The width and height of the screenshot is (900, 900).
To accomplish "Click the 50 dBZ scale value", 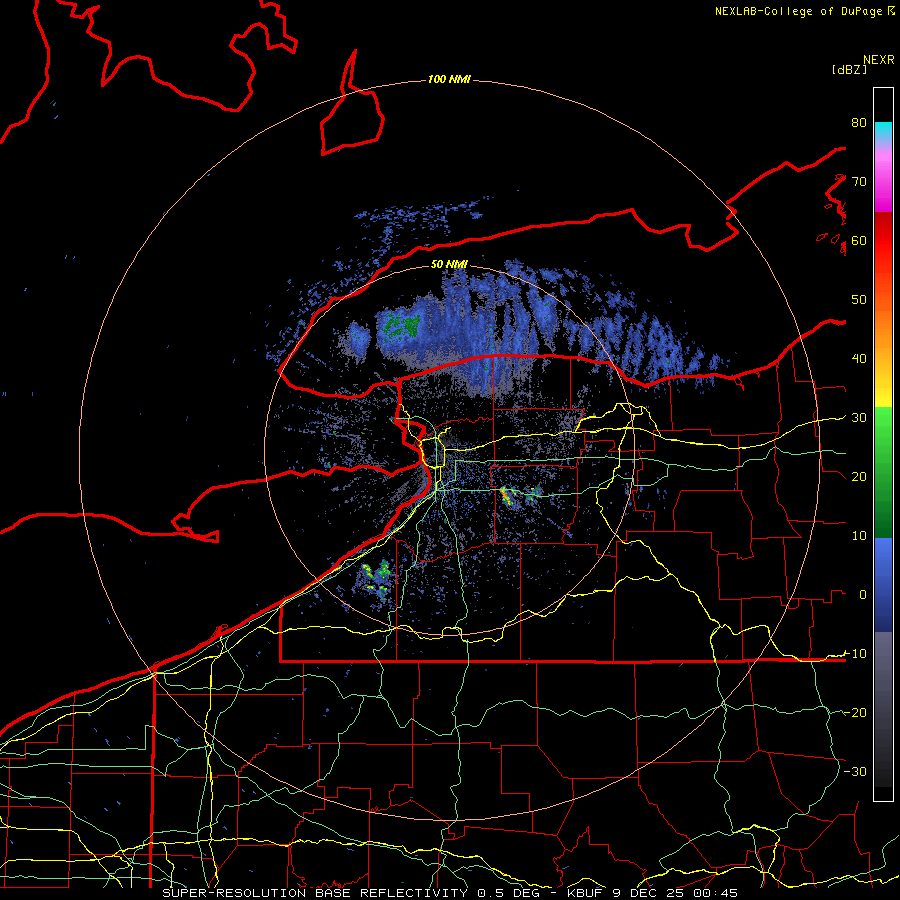I will click(859, 300).
